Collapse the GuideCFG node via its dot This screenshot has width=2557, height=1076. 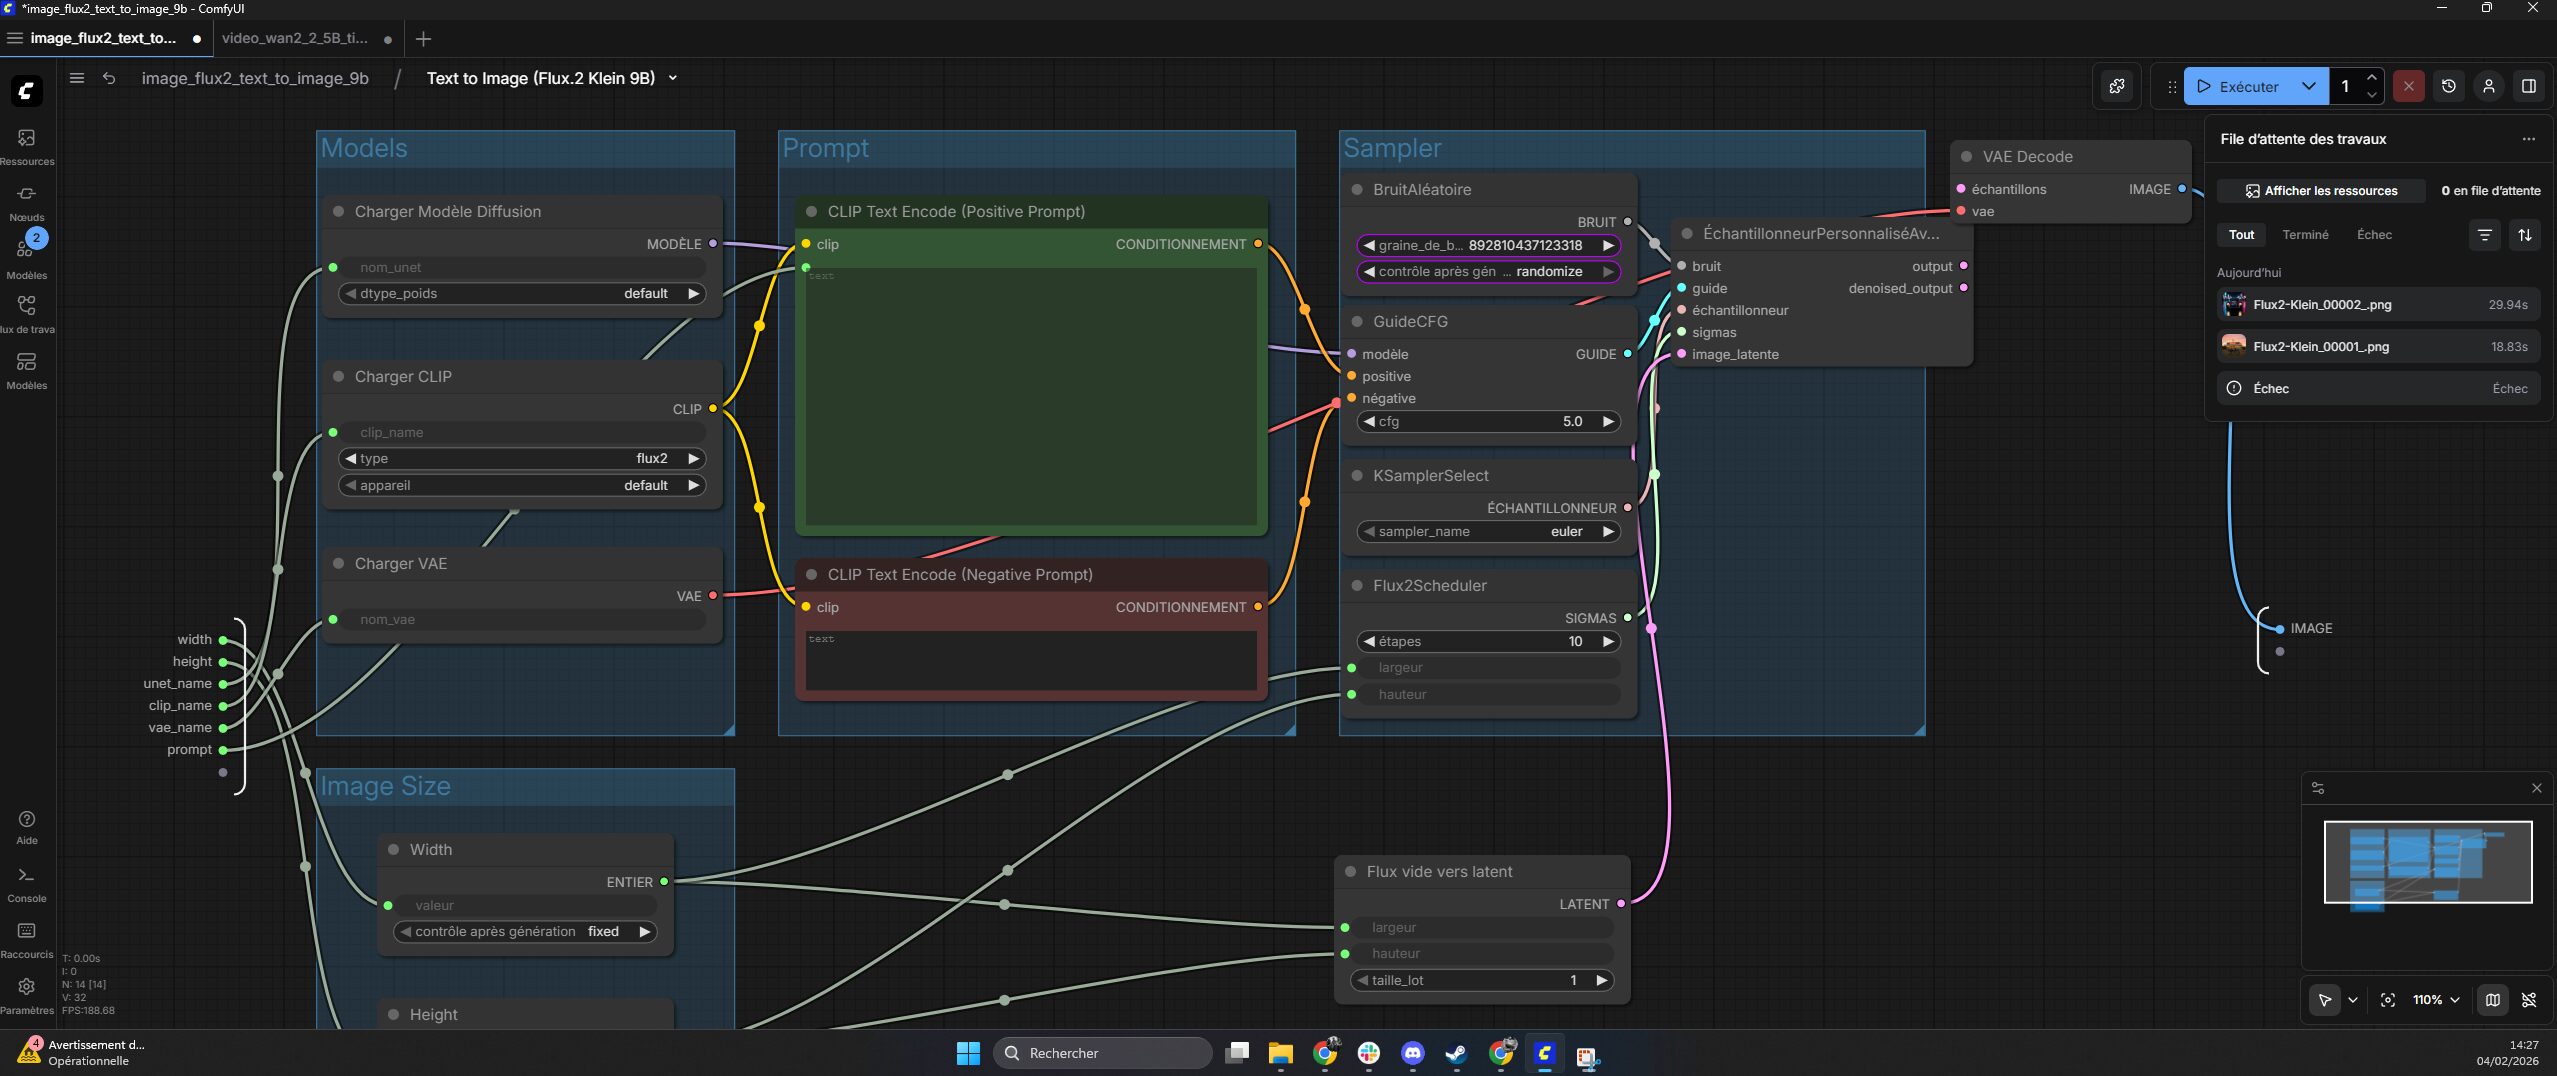[x=1357, y=322]
